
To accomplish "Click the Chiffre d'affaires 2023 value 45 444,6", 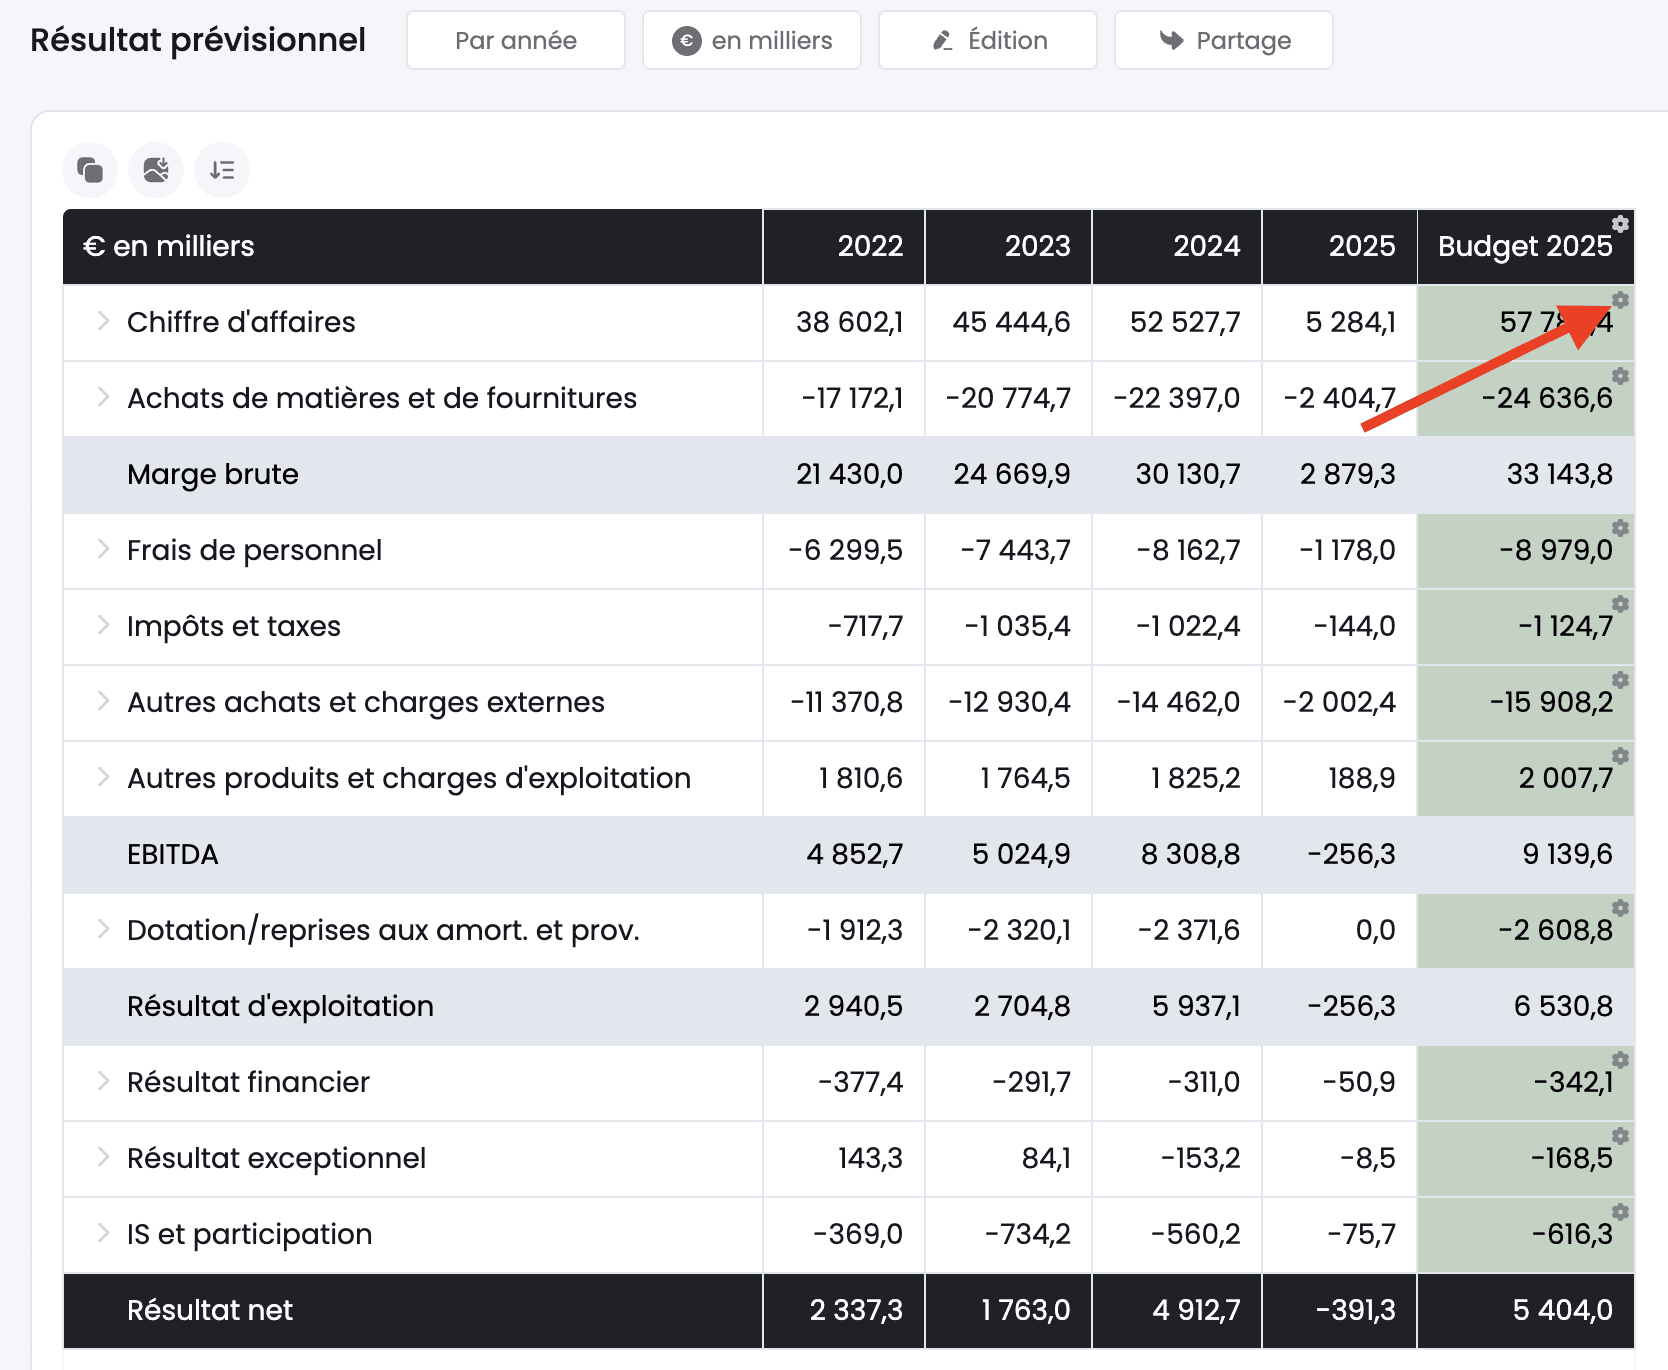I will pos(1011,322).
